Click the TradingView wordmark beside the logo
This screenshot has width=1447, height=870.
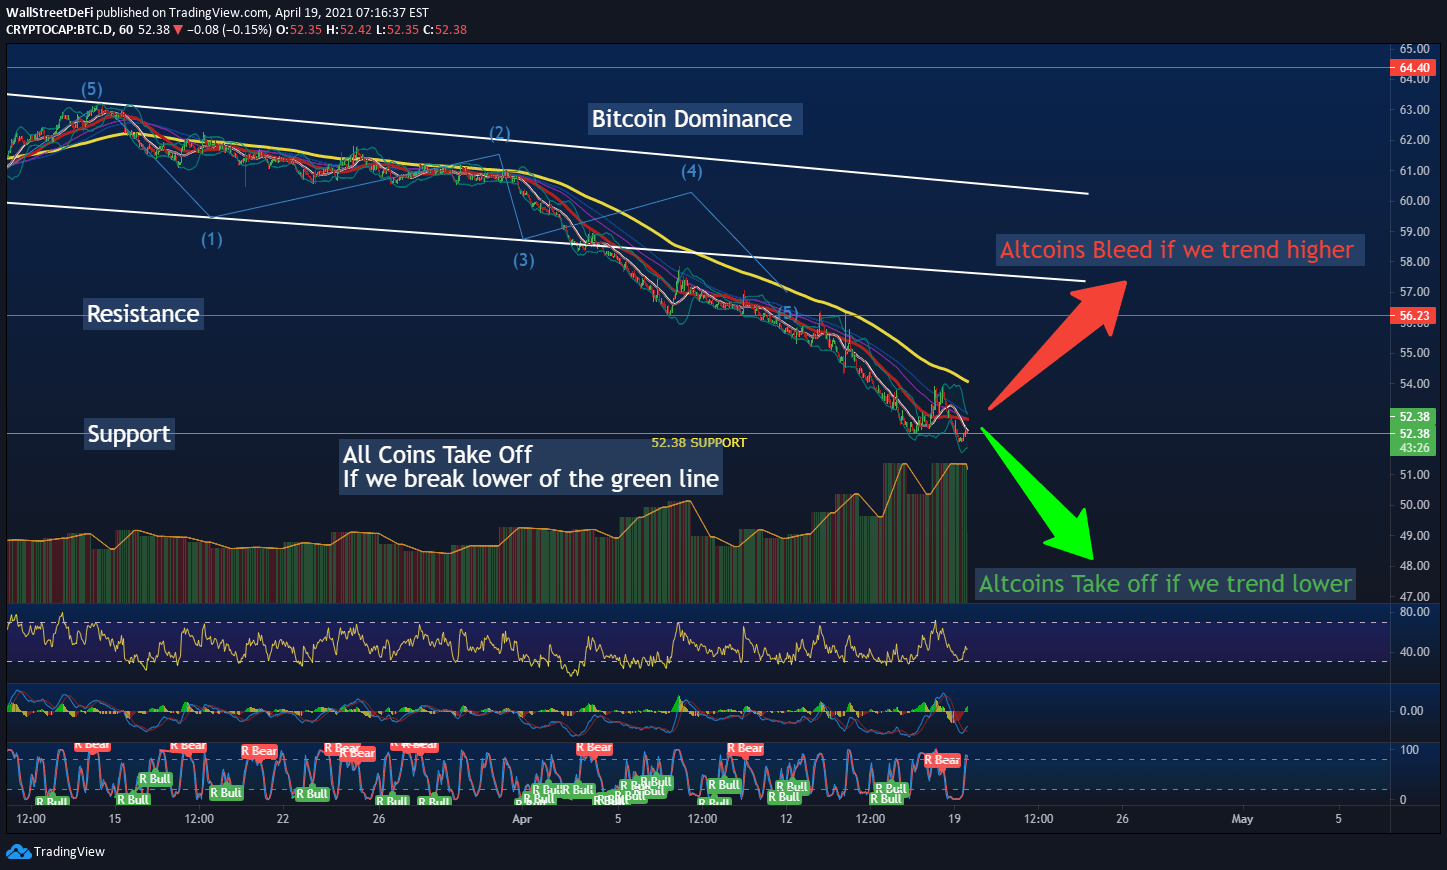coord(69,852)
